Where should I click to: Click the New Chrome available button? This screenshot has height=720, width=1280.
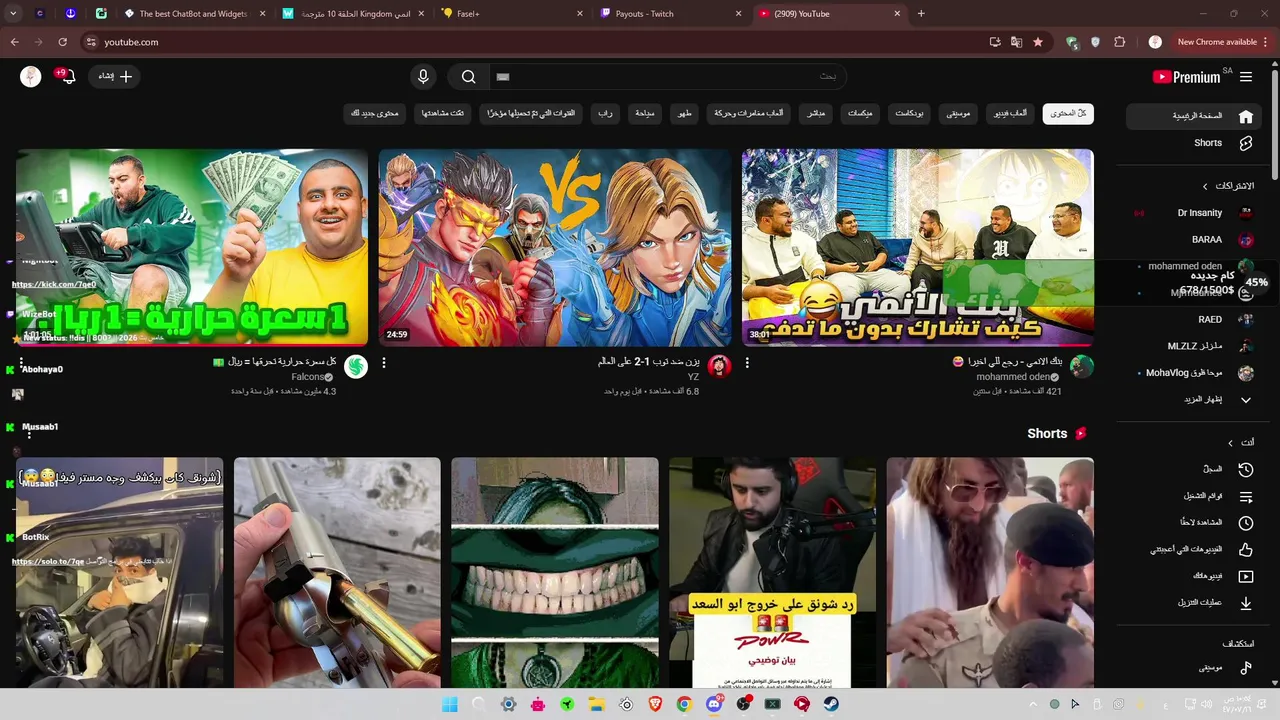1222,42
